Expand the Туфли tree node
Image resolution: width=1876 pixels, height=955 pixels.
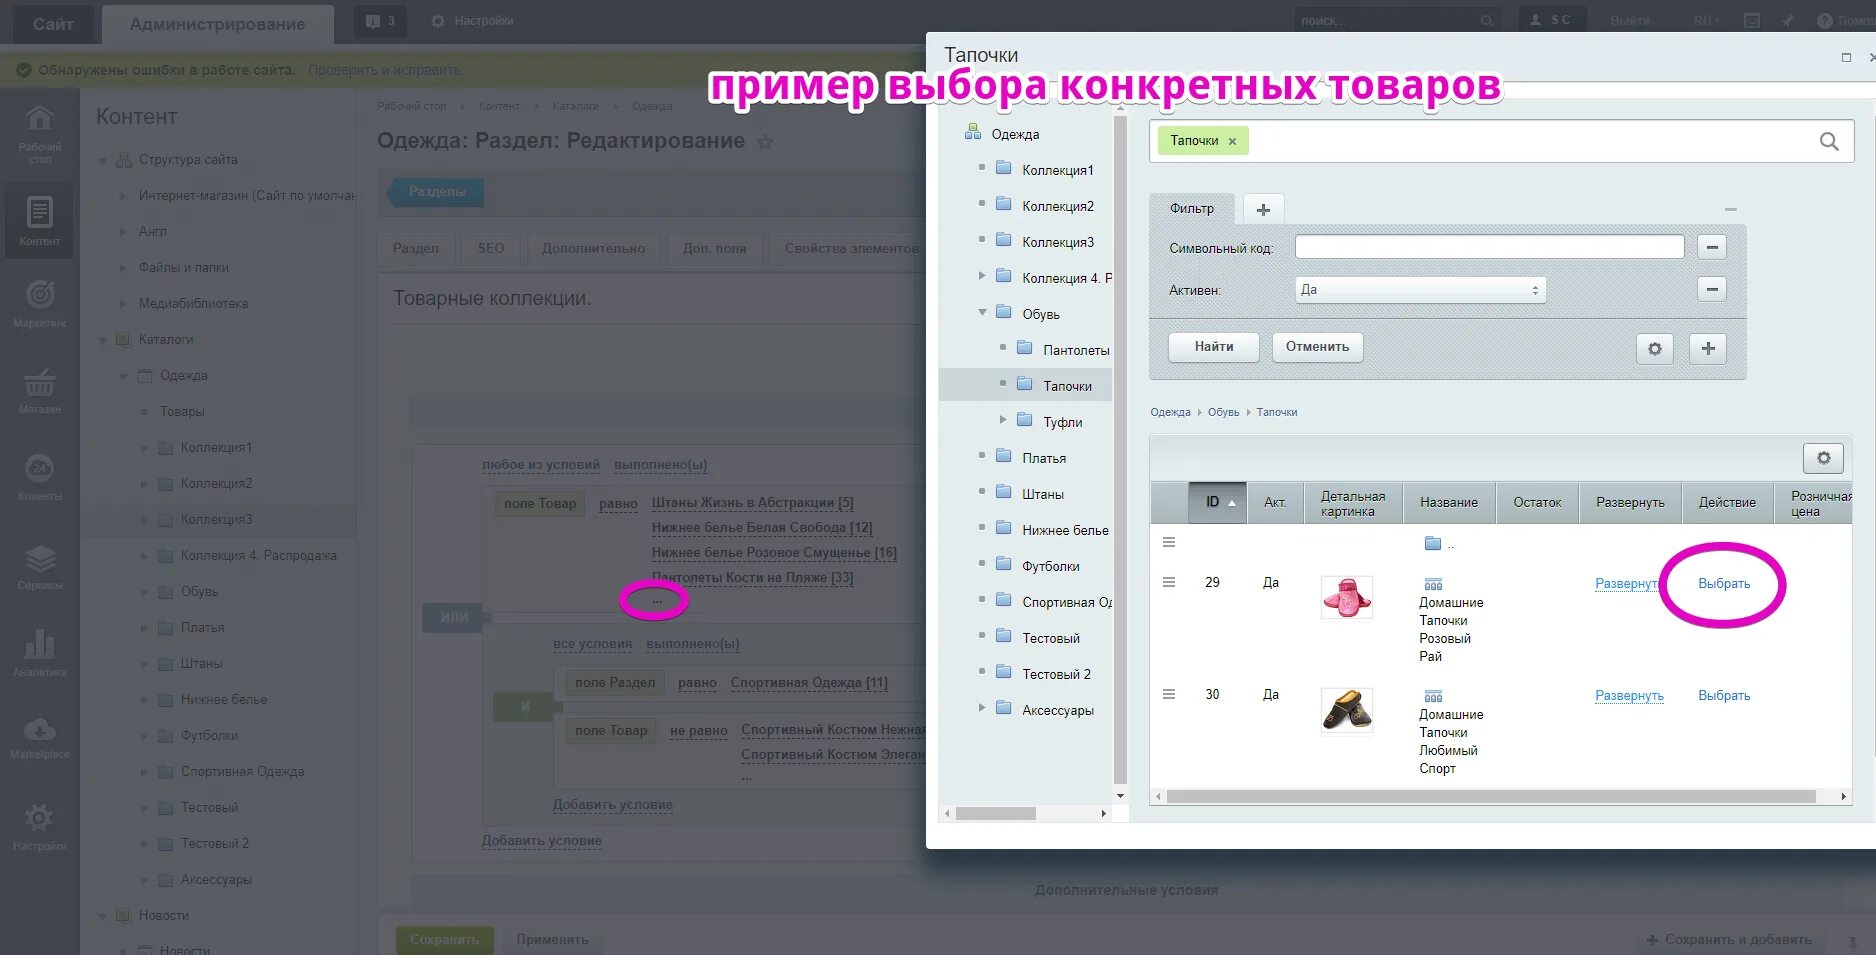coord(1003,421)
